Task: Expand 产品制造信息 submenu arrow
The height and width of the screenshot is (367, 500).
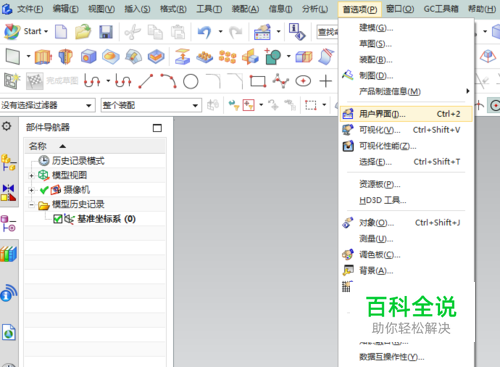Action: pyautogui.click(x=468, y=91)
